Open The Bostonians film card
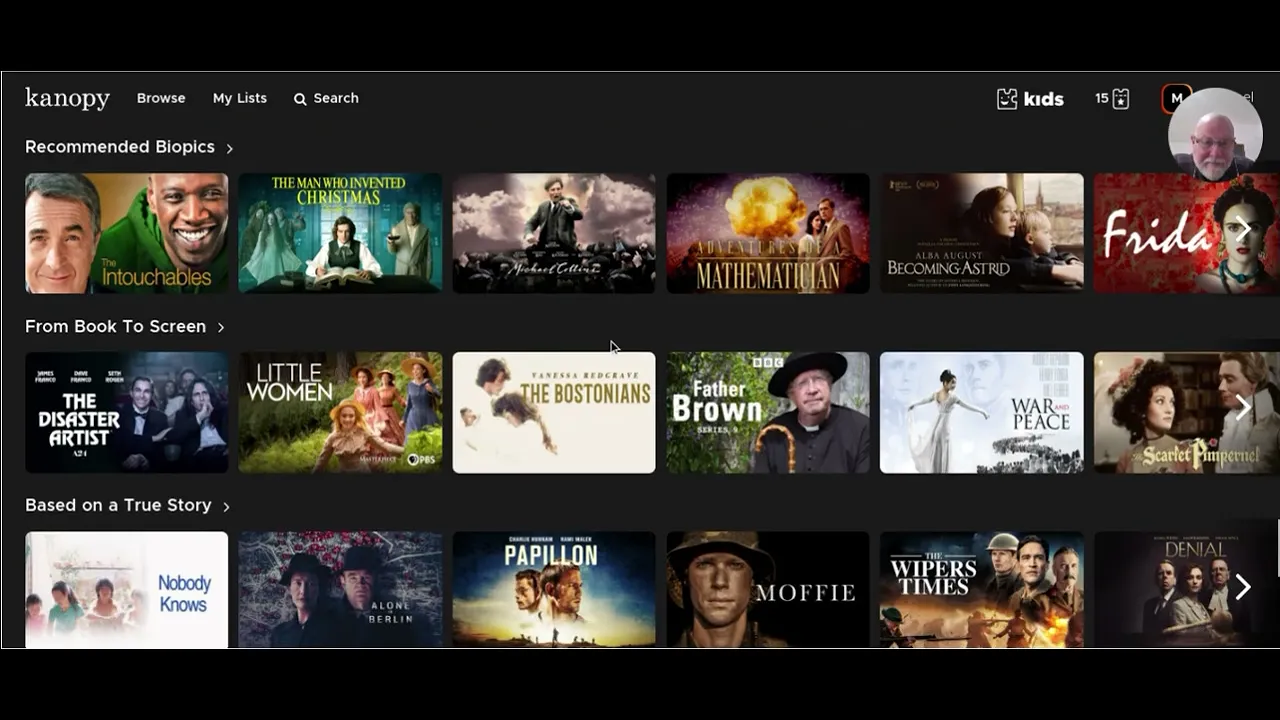 pos(554,412)
